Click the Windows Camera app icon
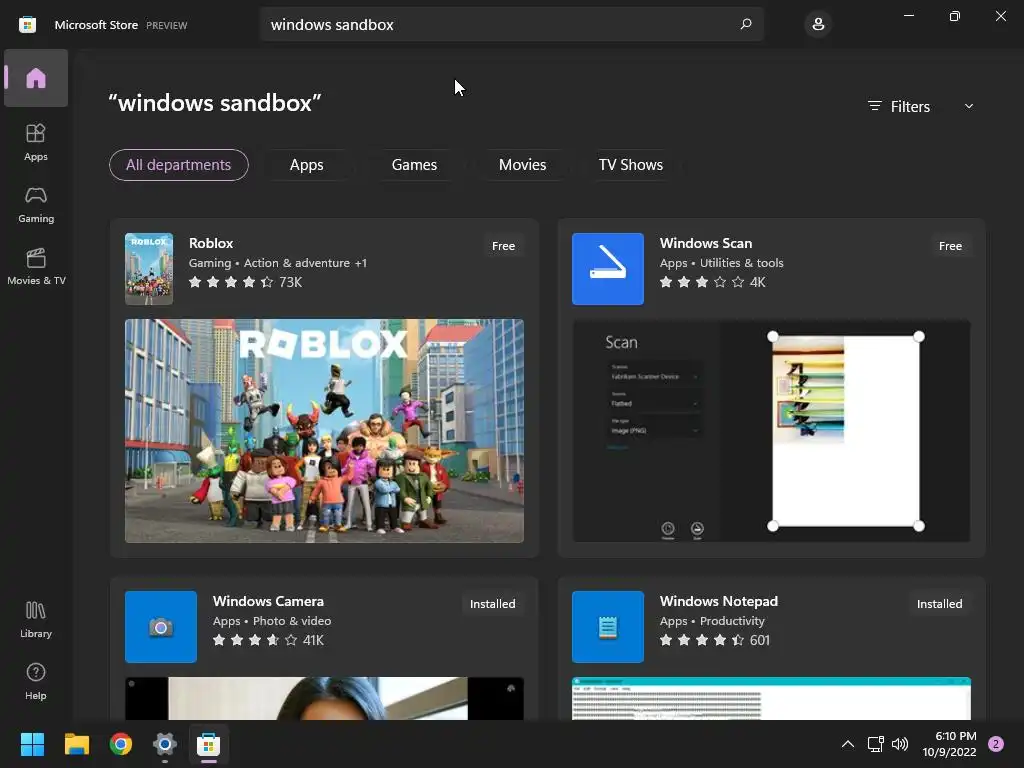Image resolution: width=1024 pixels, height=768 pixels. click(x=161, y=626)
